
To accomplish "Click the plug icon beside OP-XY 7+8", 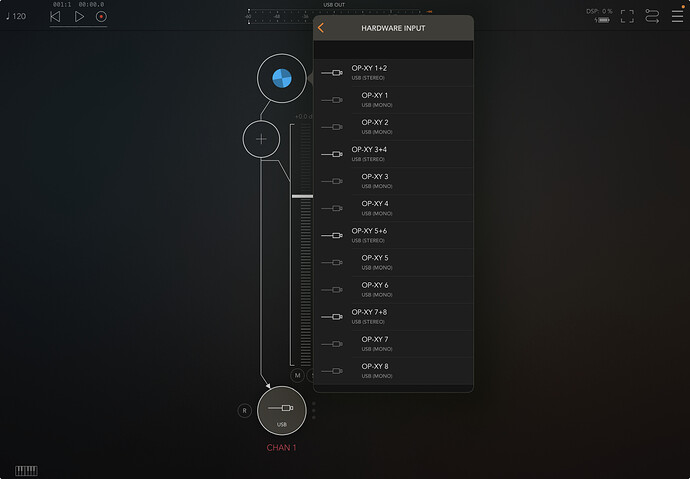I will coord(332,317).
